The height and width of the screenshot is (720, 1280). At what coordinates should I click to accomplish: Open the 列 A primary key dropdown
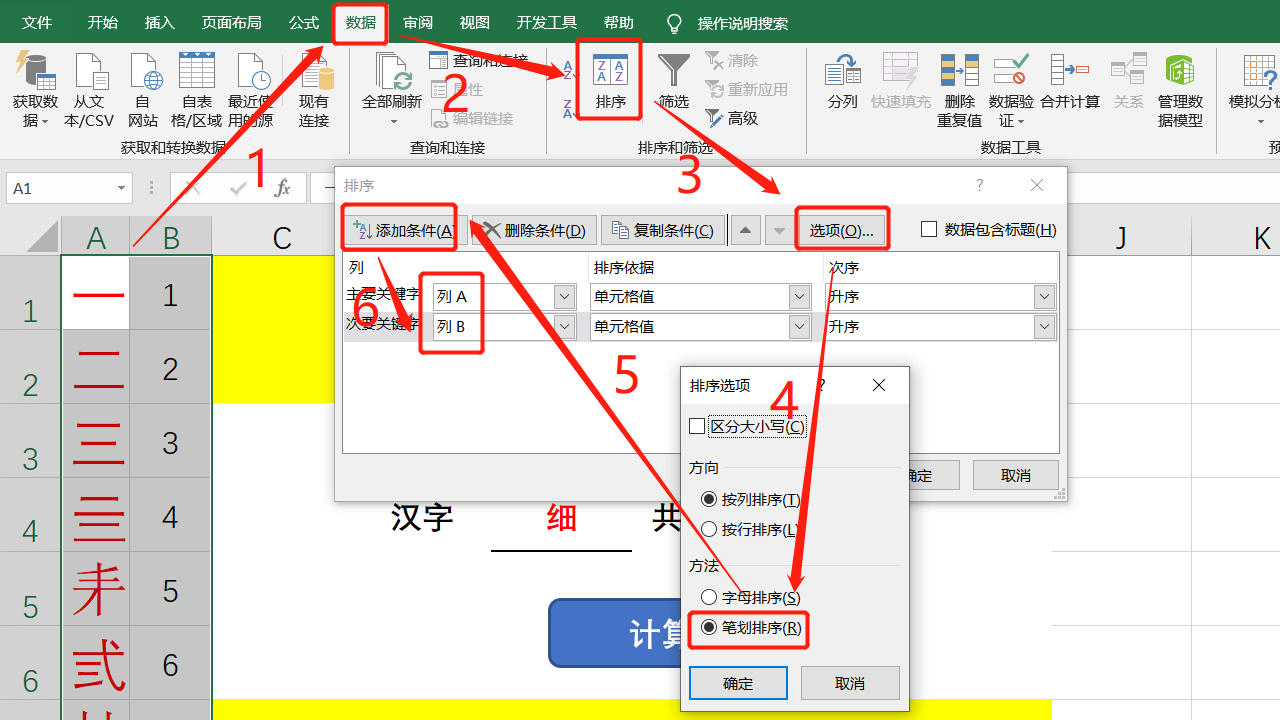(x=565, y=296)
